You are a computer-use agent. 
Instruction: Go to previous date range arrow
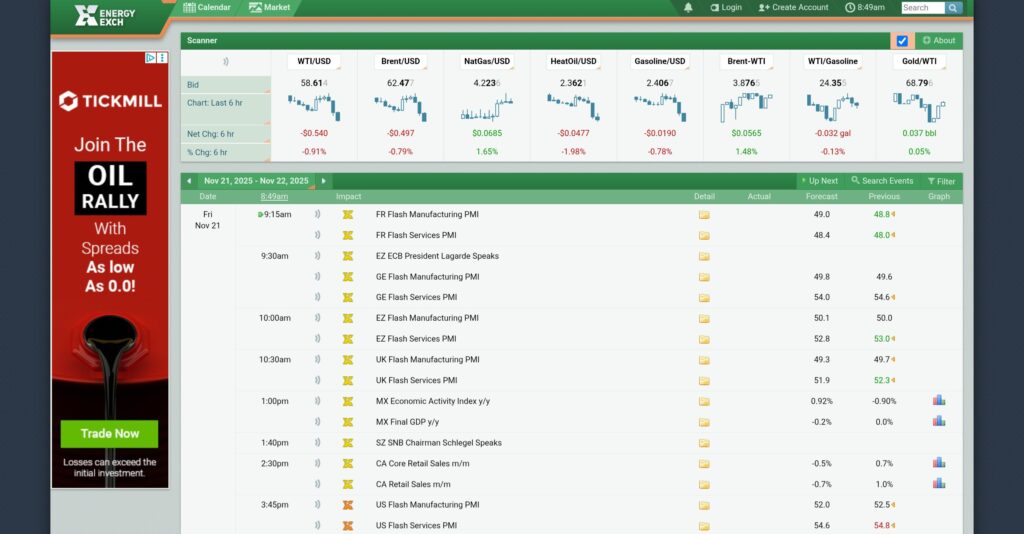[x=189, y=181]
